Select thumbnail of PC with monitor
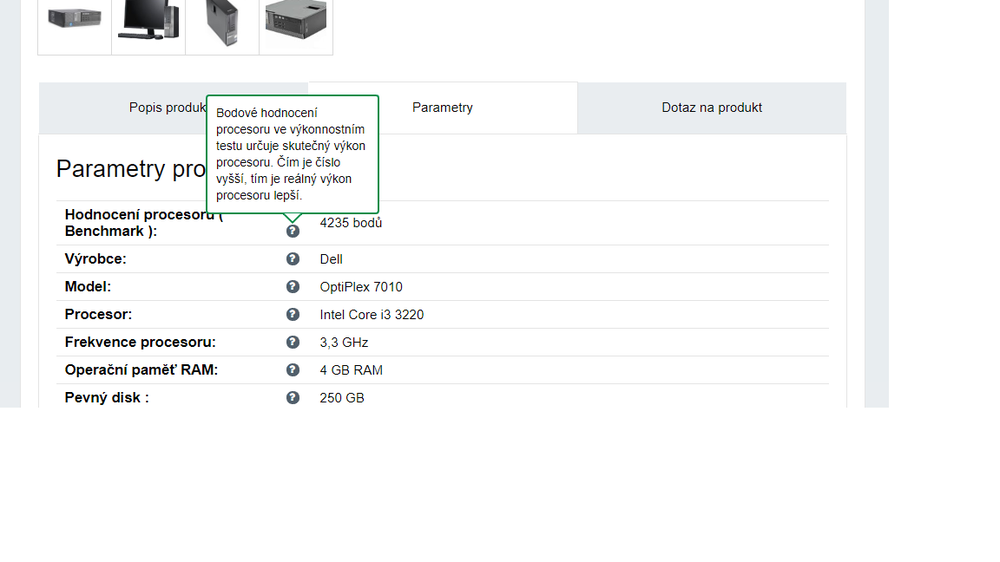1000x562 pixels. pyautogui.click(x=149, y=26)
